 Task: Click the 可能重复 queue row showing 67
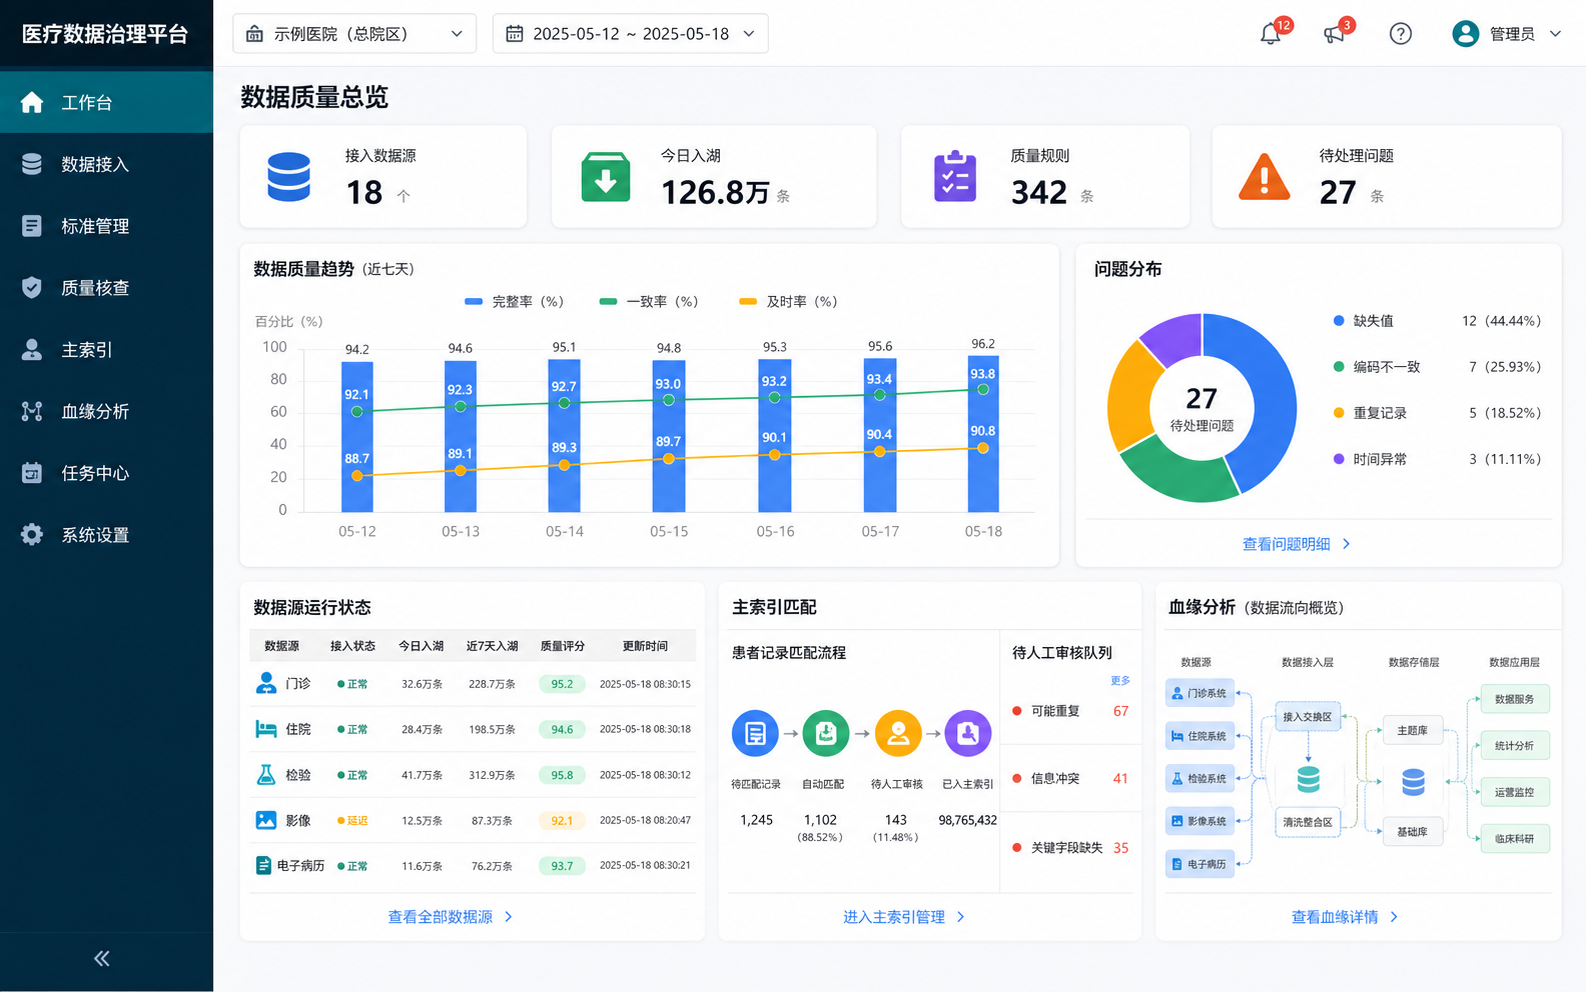[x=1070, y=711]
